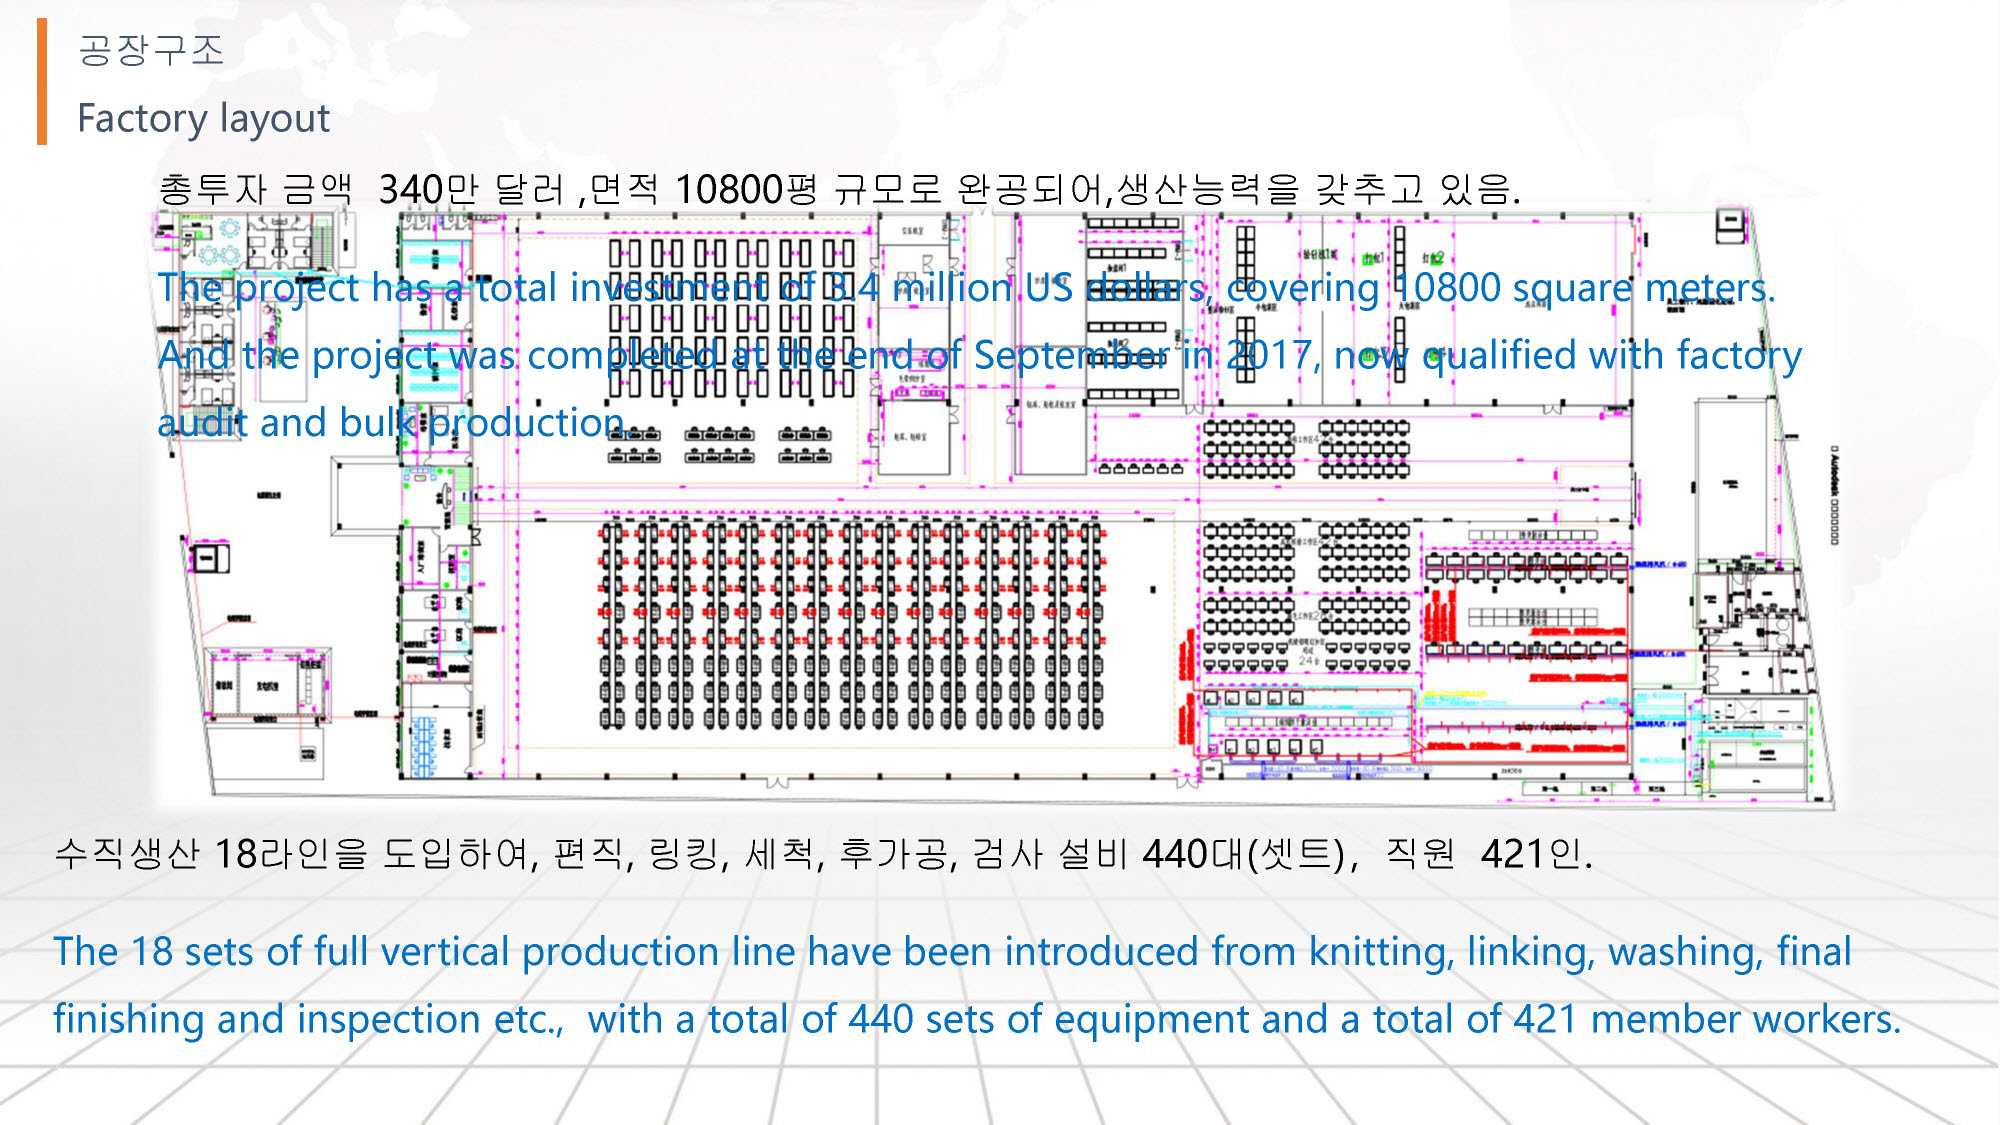Click the small rectangle symbol on plan's left side

[210, 557]
